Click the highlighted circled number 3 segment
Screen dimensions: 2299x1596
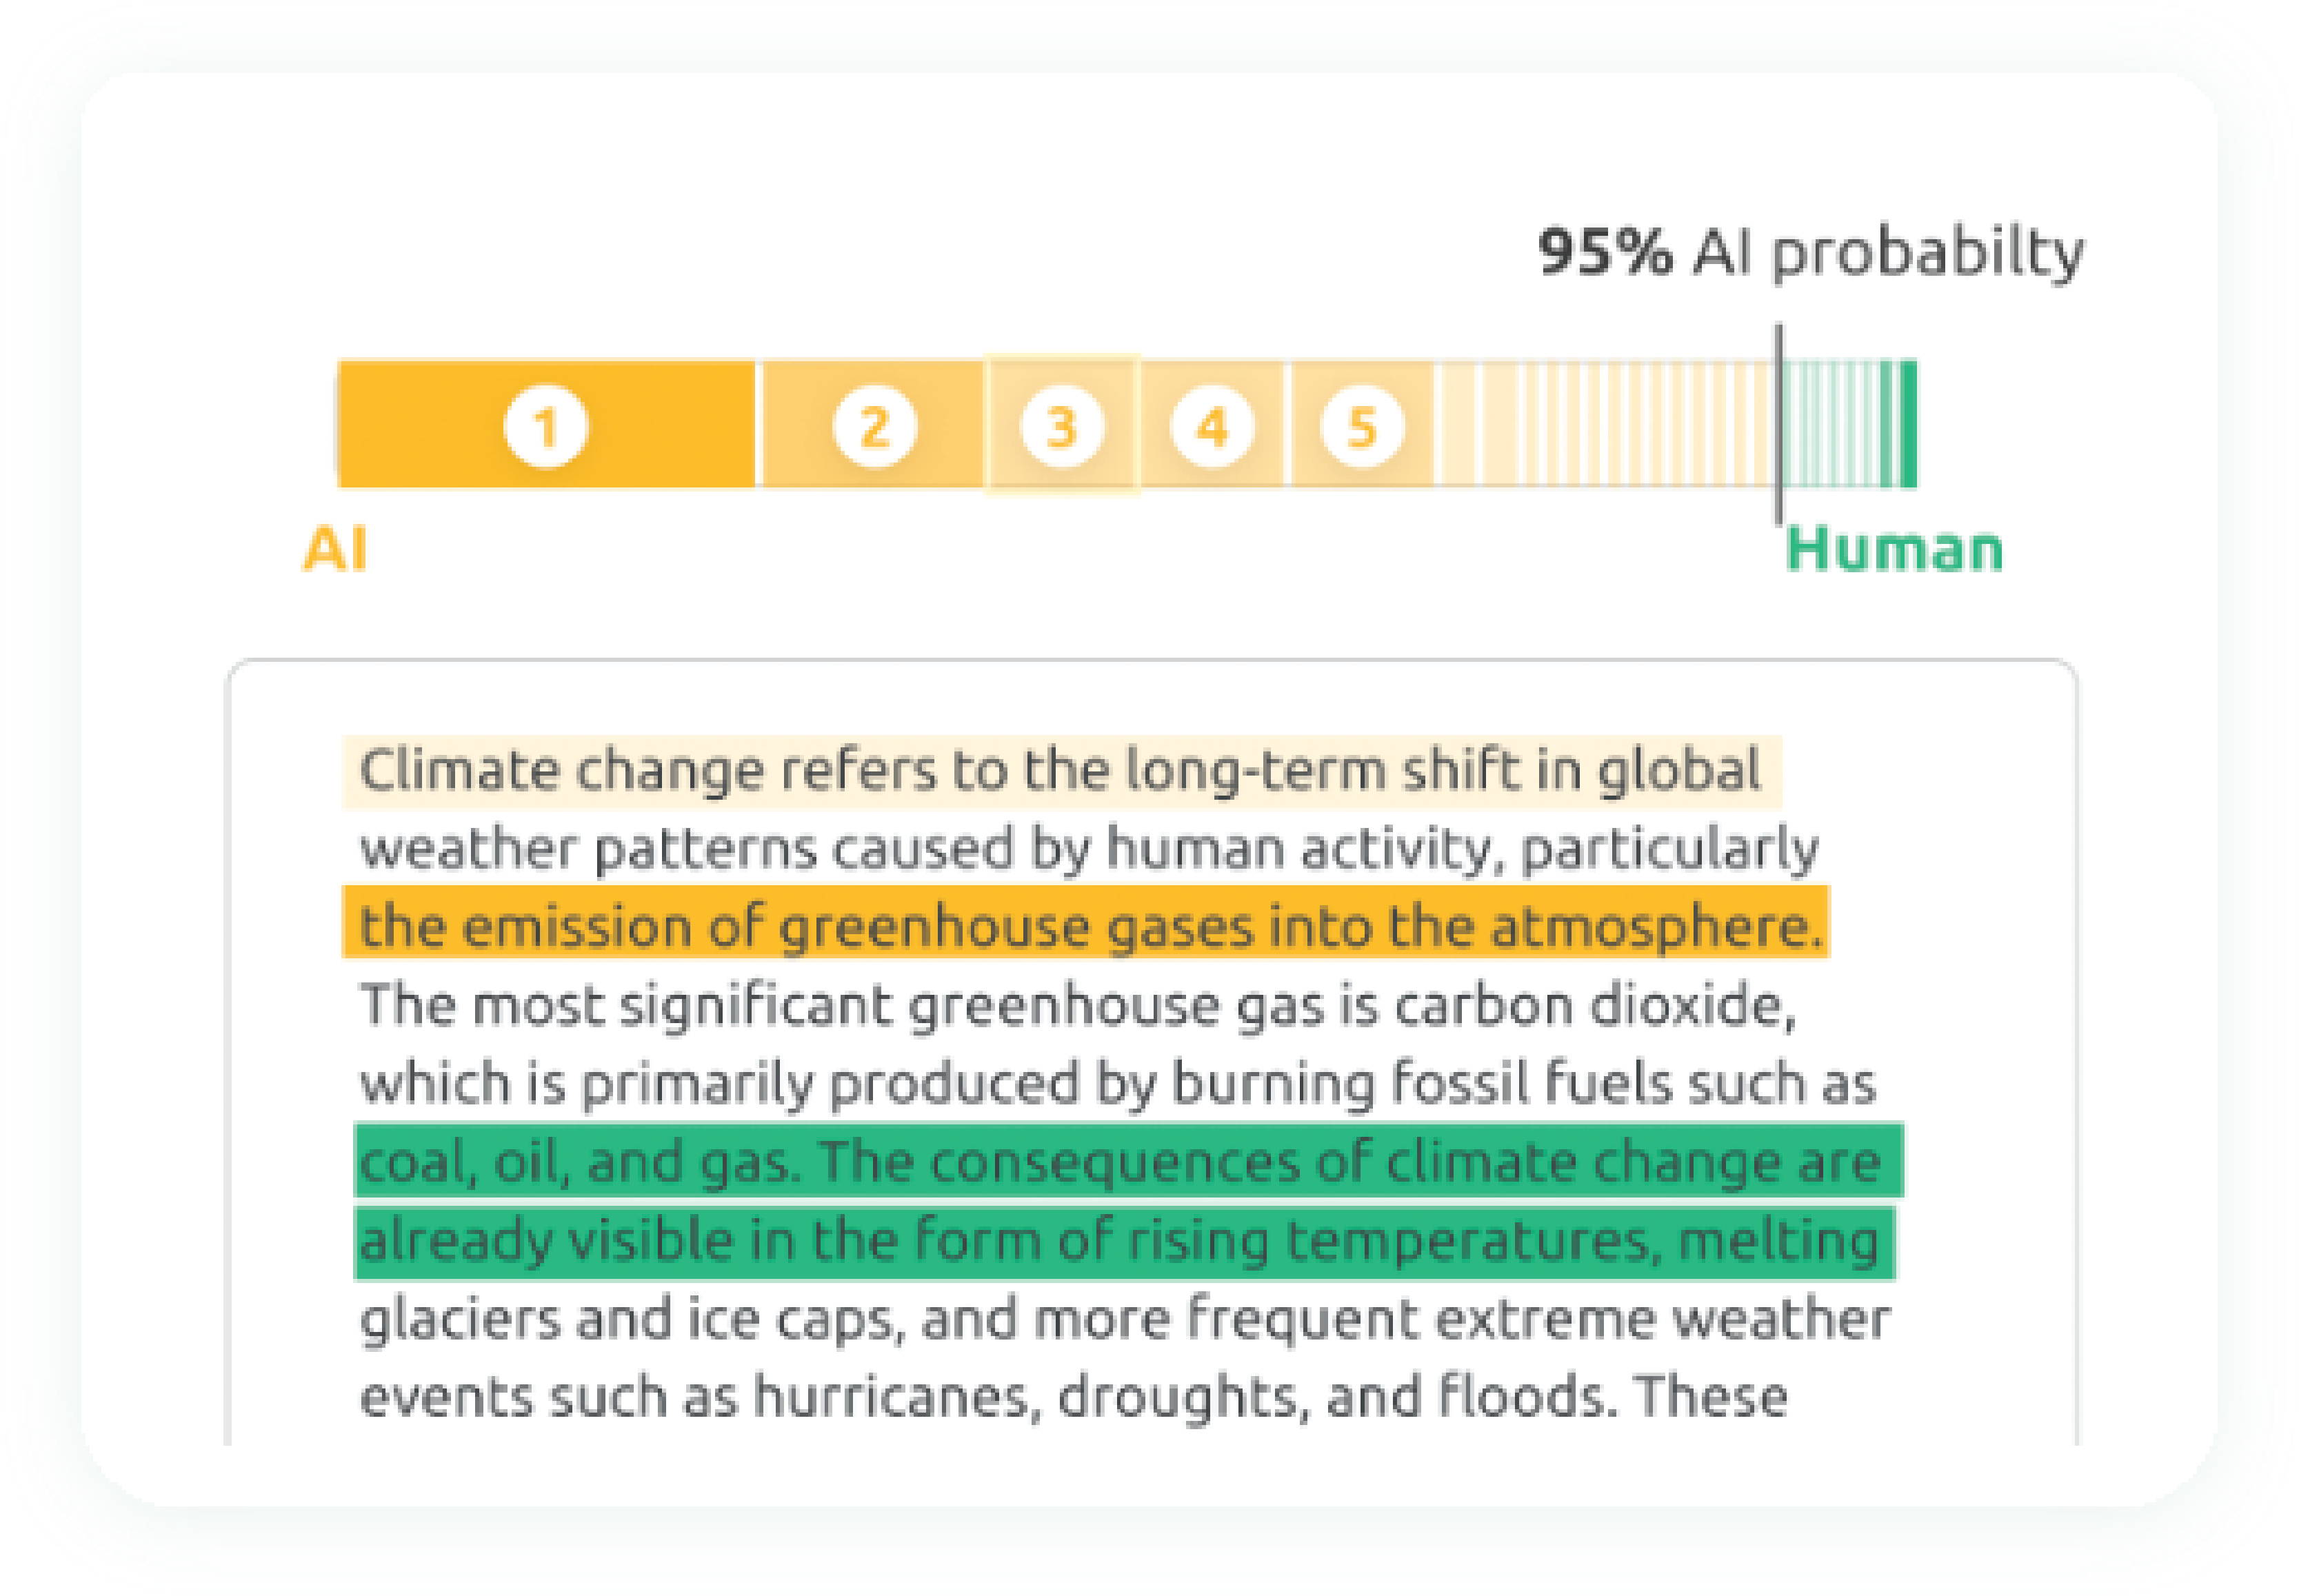point(1061,426)
